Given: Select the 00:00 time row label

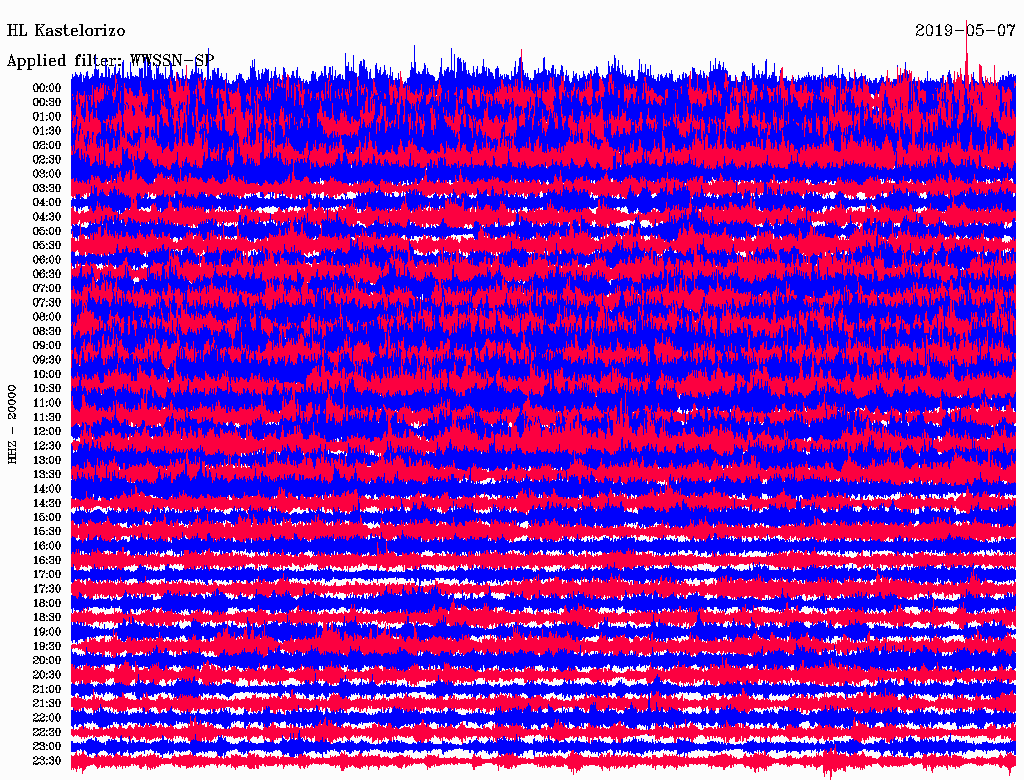Looking at the screenshot, I should click(47, 88).
